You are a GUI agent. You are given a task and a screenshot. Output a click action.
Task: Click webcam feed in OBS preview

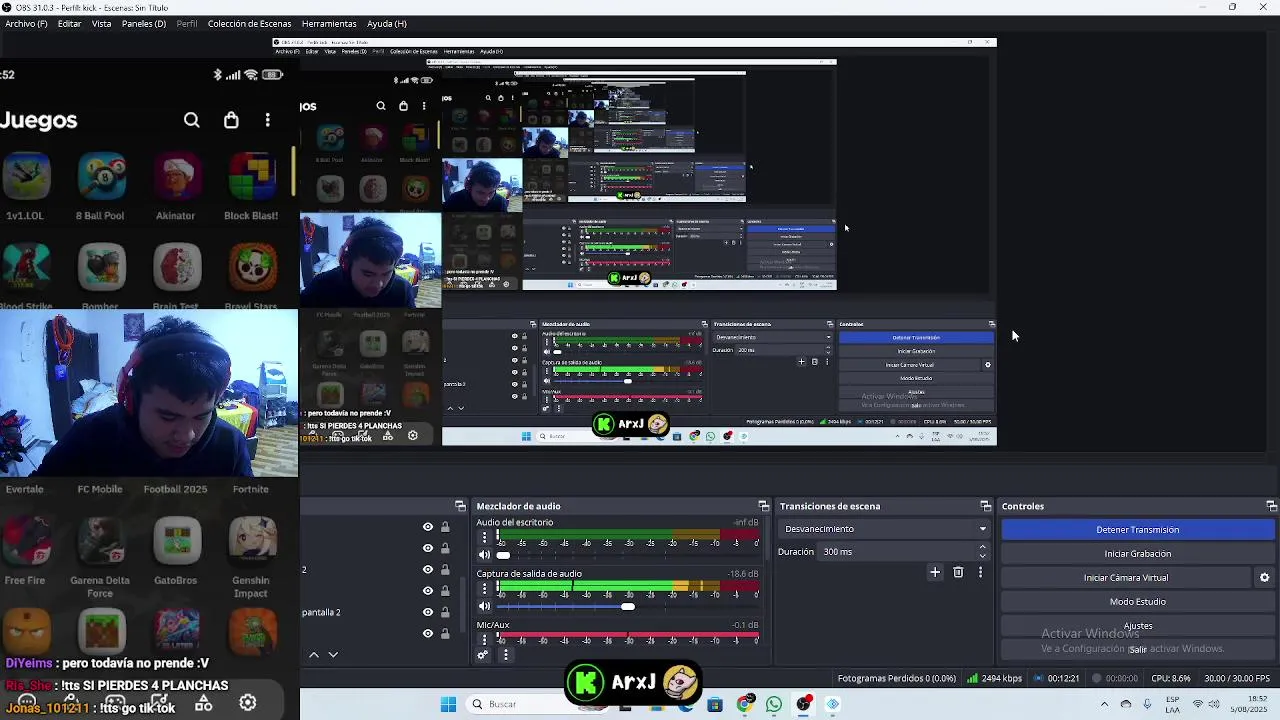[148, 393]
